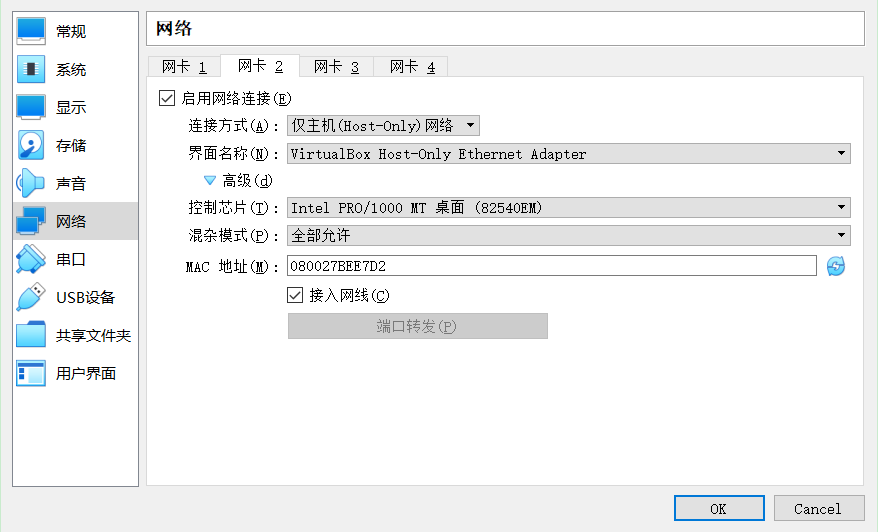
Task: Select 存储 label in sidebar
Action: coord(71,146)
